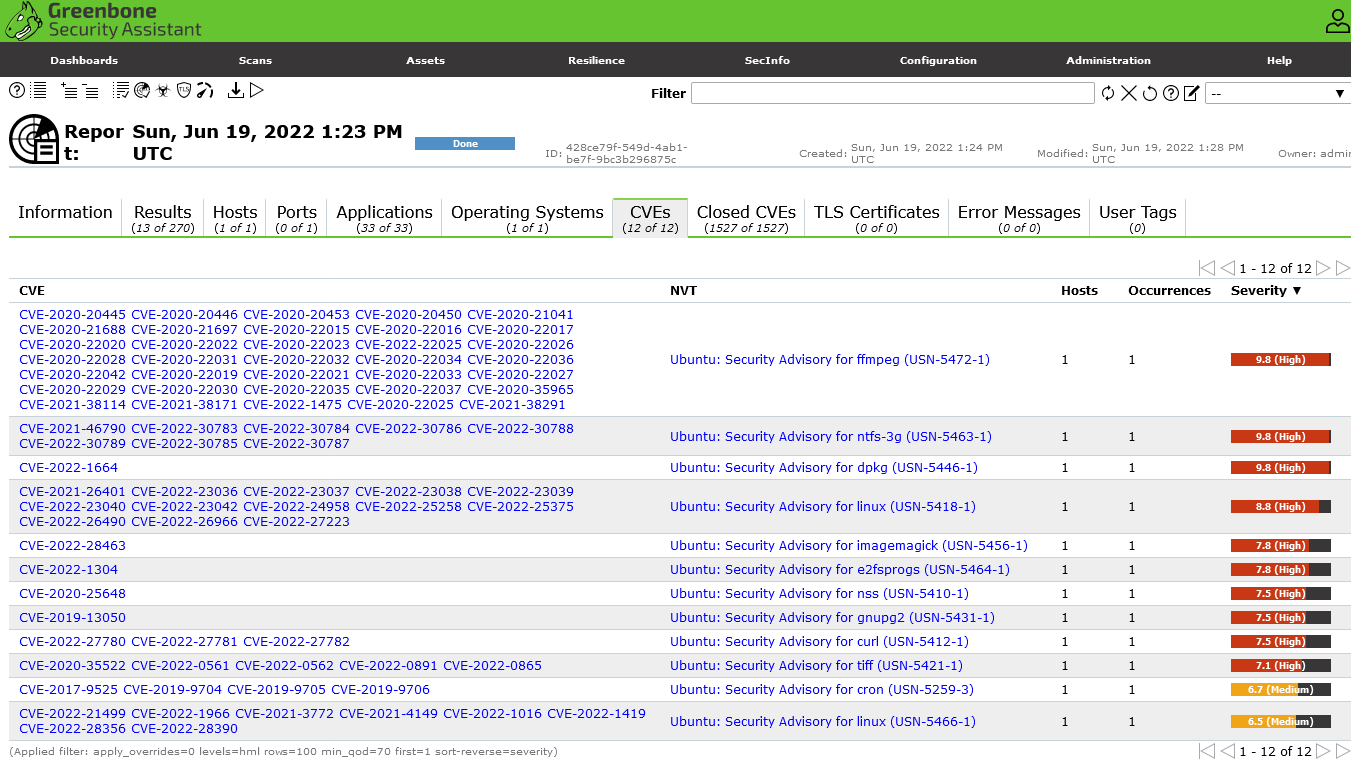Click into the Filter text field
The width and height of the screenshot is (1351, 766).
(x=892, y=93)
